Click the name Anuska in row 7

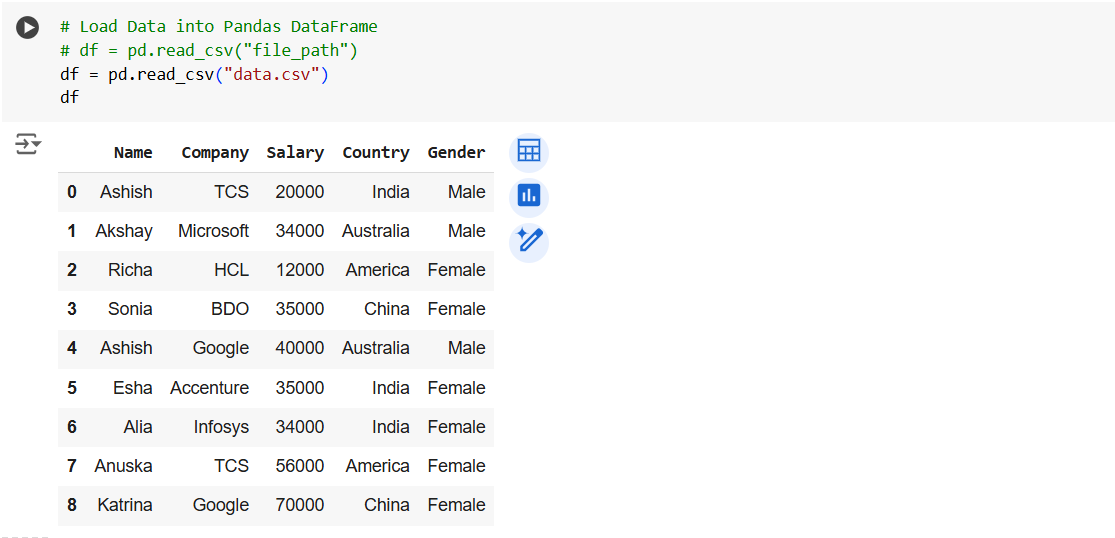tap(123, 466)
